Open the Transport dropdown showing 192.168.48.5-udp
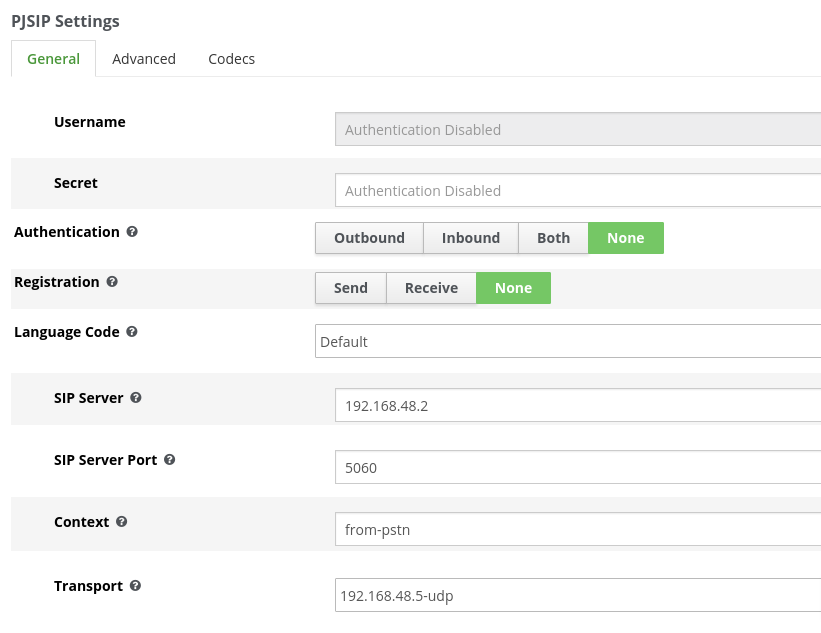The height and width of the screenshot is (633, 821). pos(578,595)
